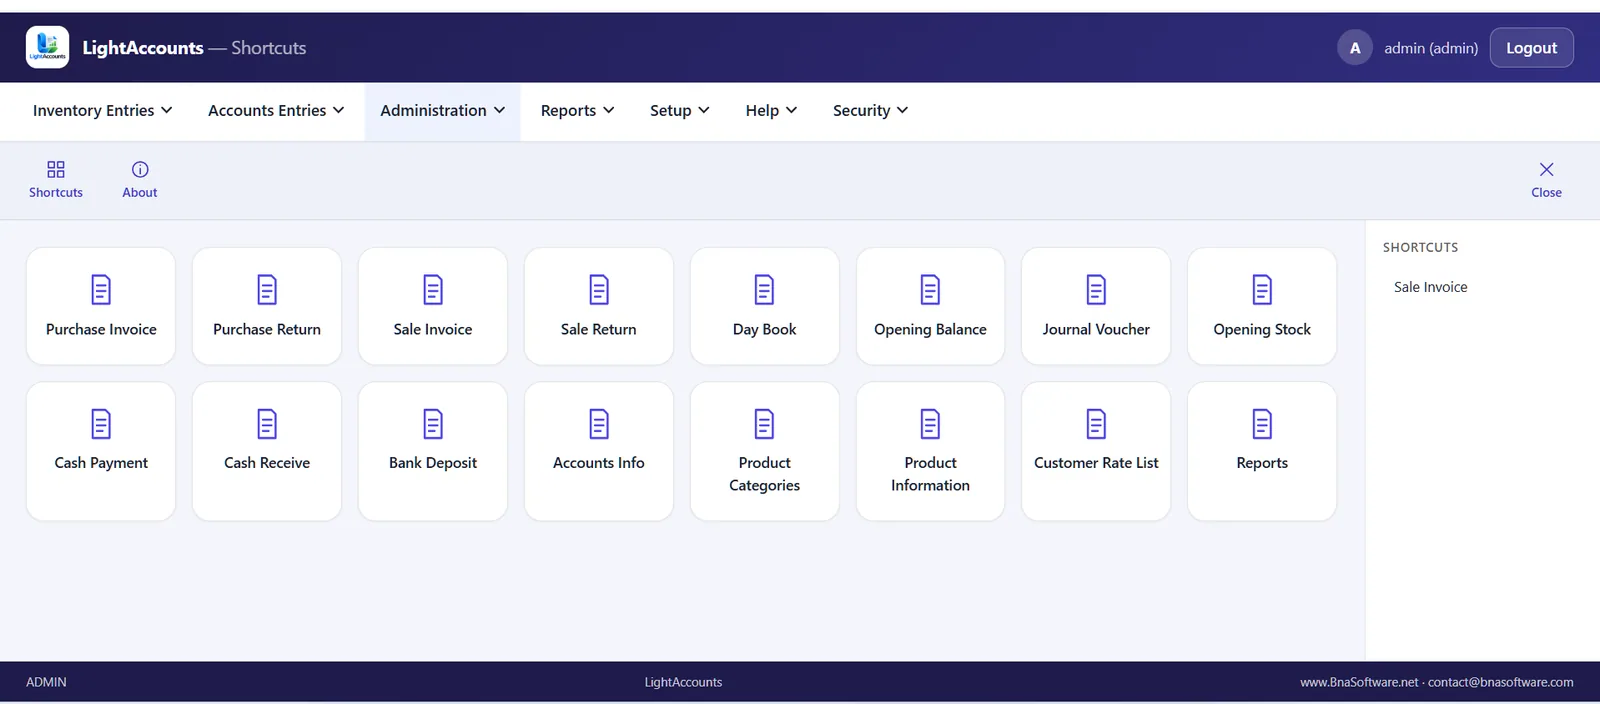Click the Journal Voucher card label

click(x=1096, y=329)
